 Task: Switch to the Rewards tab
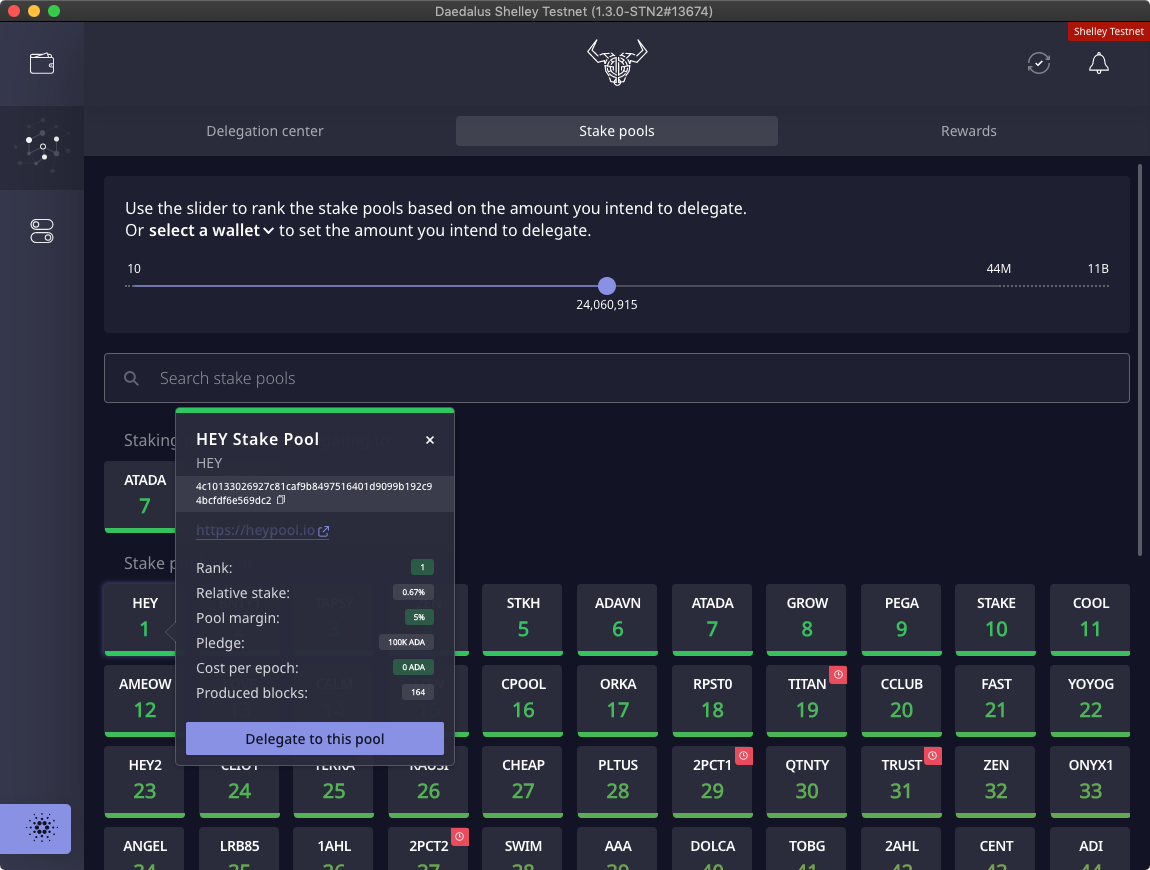click(x=968, y=131)
